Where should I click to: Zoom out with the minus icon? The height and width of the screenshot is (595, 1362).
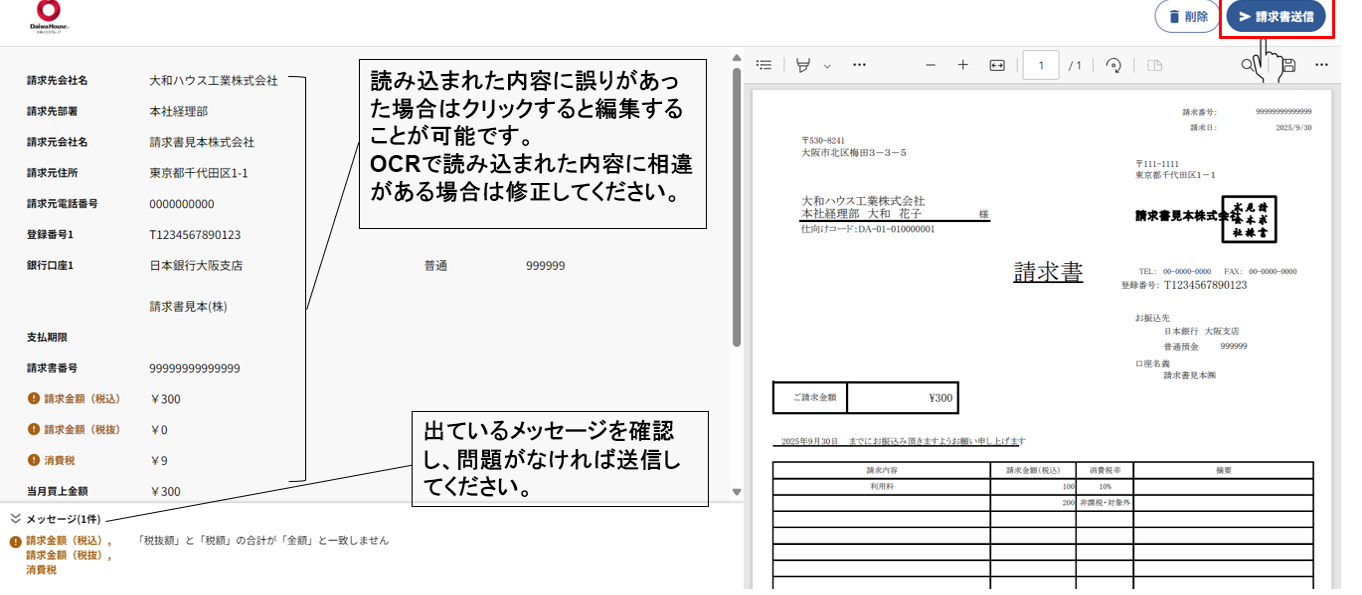click(x=930, y=65)
